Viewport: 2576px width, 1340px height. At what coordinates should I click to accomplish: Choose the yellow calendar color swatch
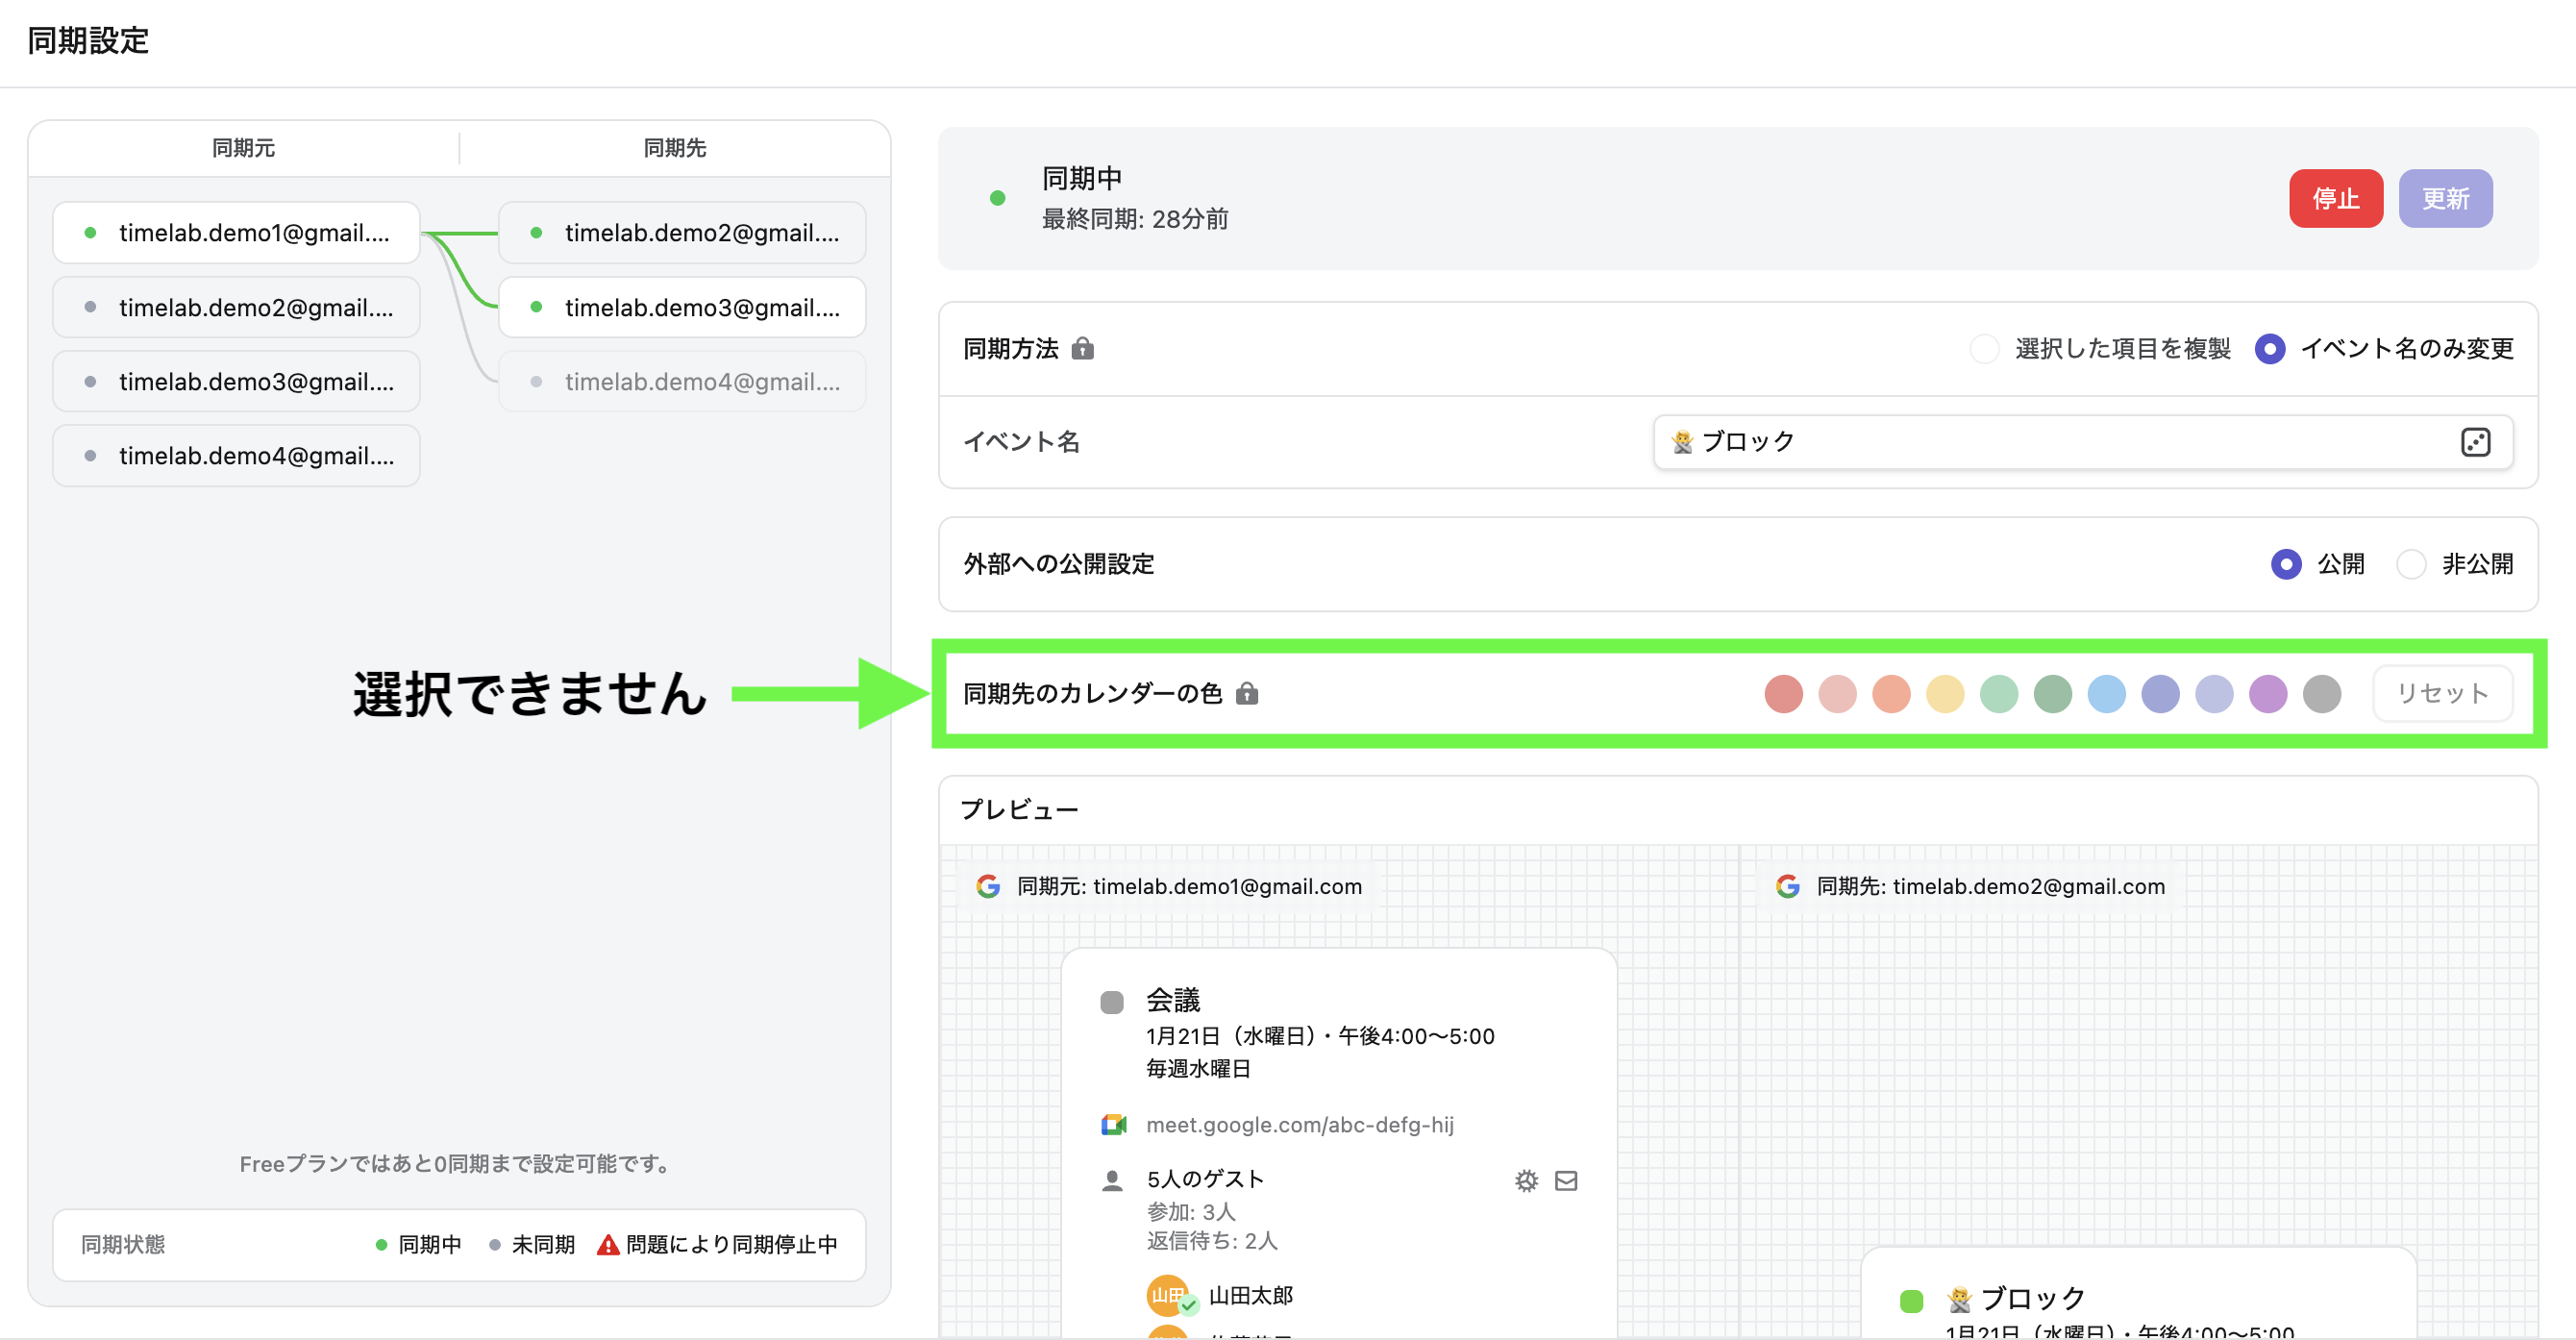pyautogui.click(x=1945, y=693)
